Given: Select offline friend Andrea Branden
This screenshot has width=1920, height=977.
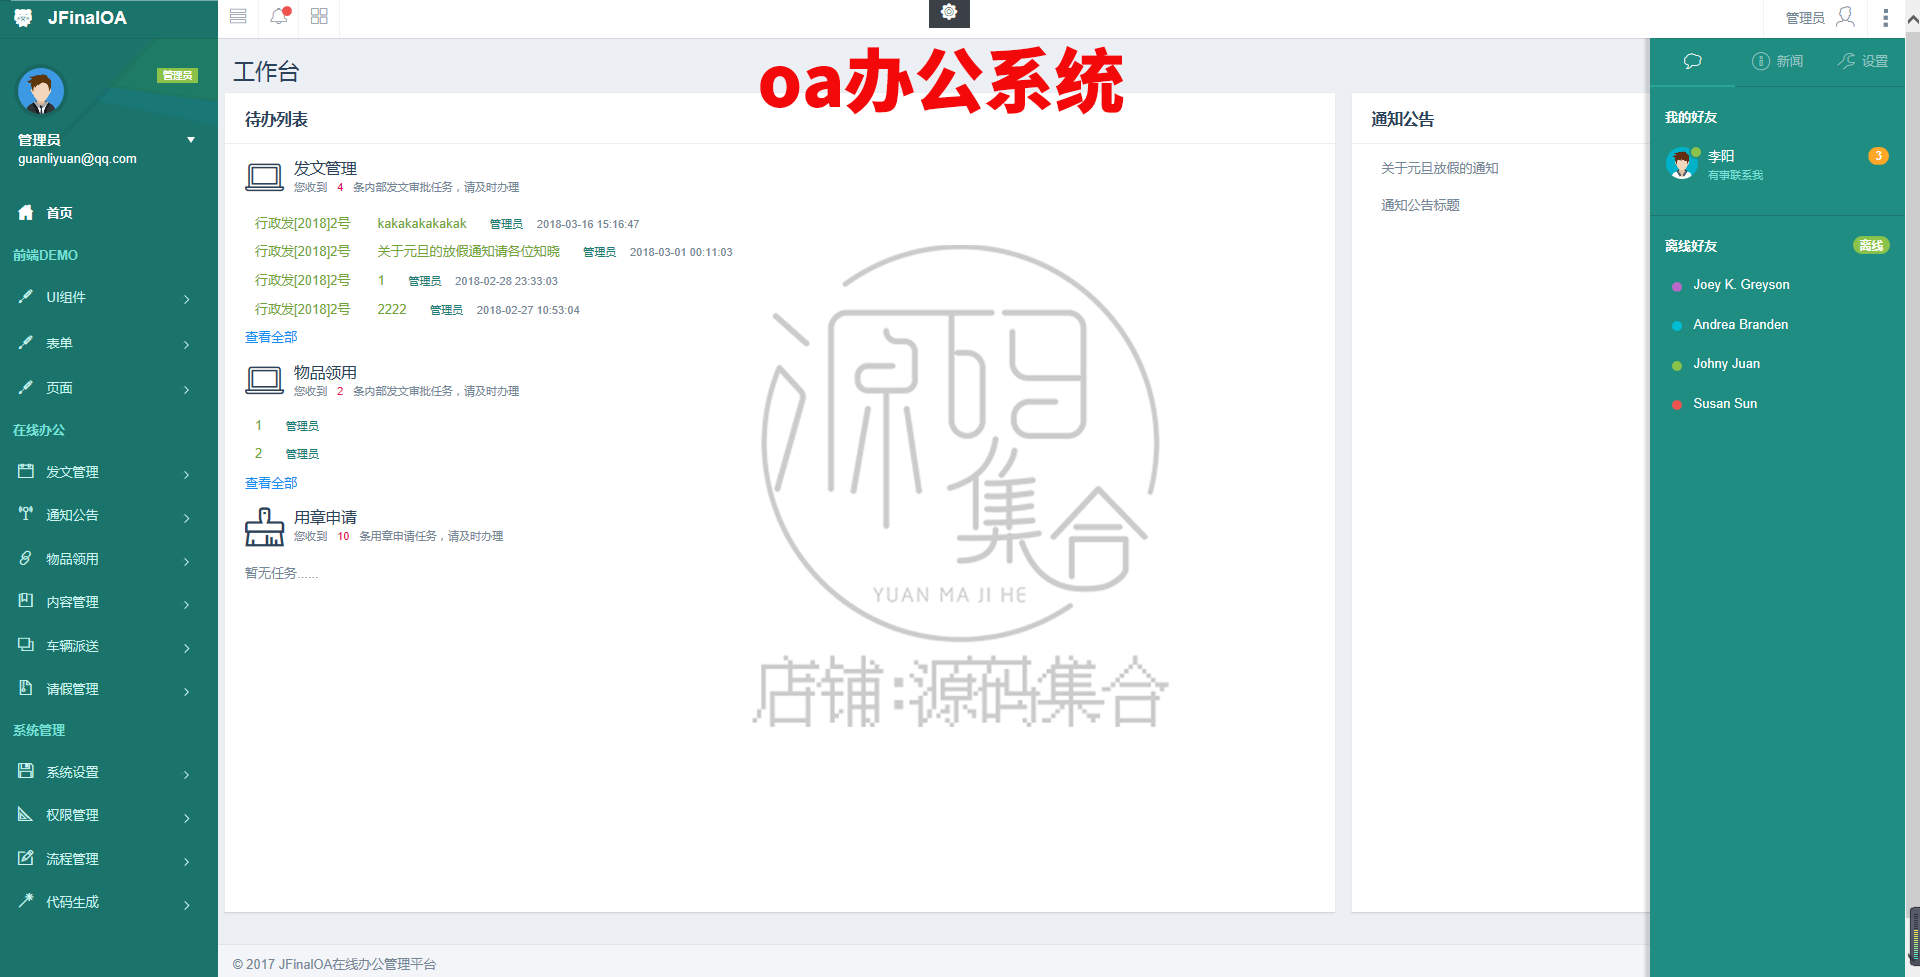Looking at the screenshot, I should pyautogui.click(x=1740, y=325).
